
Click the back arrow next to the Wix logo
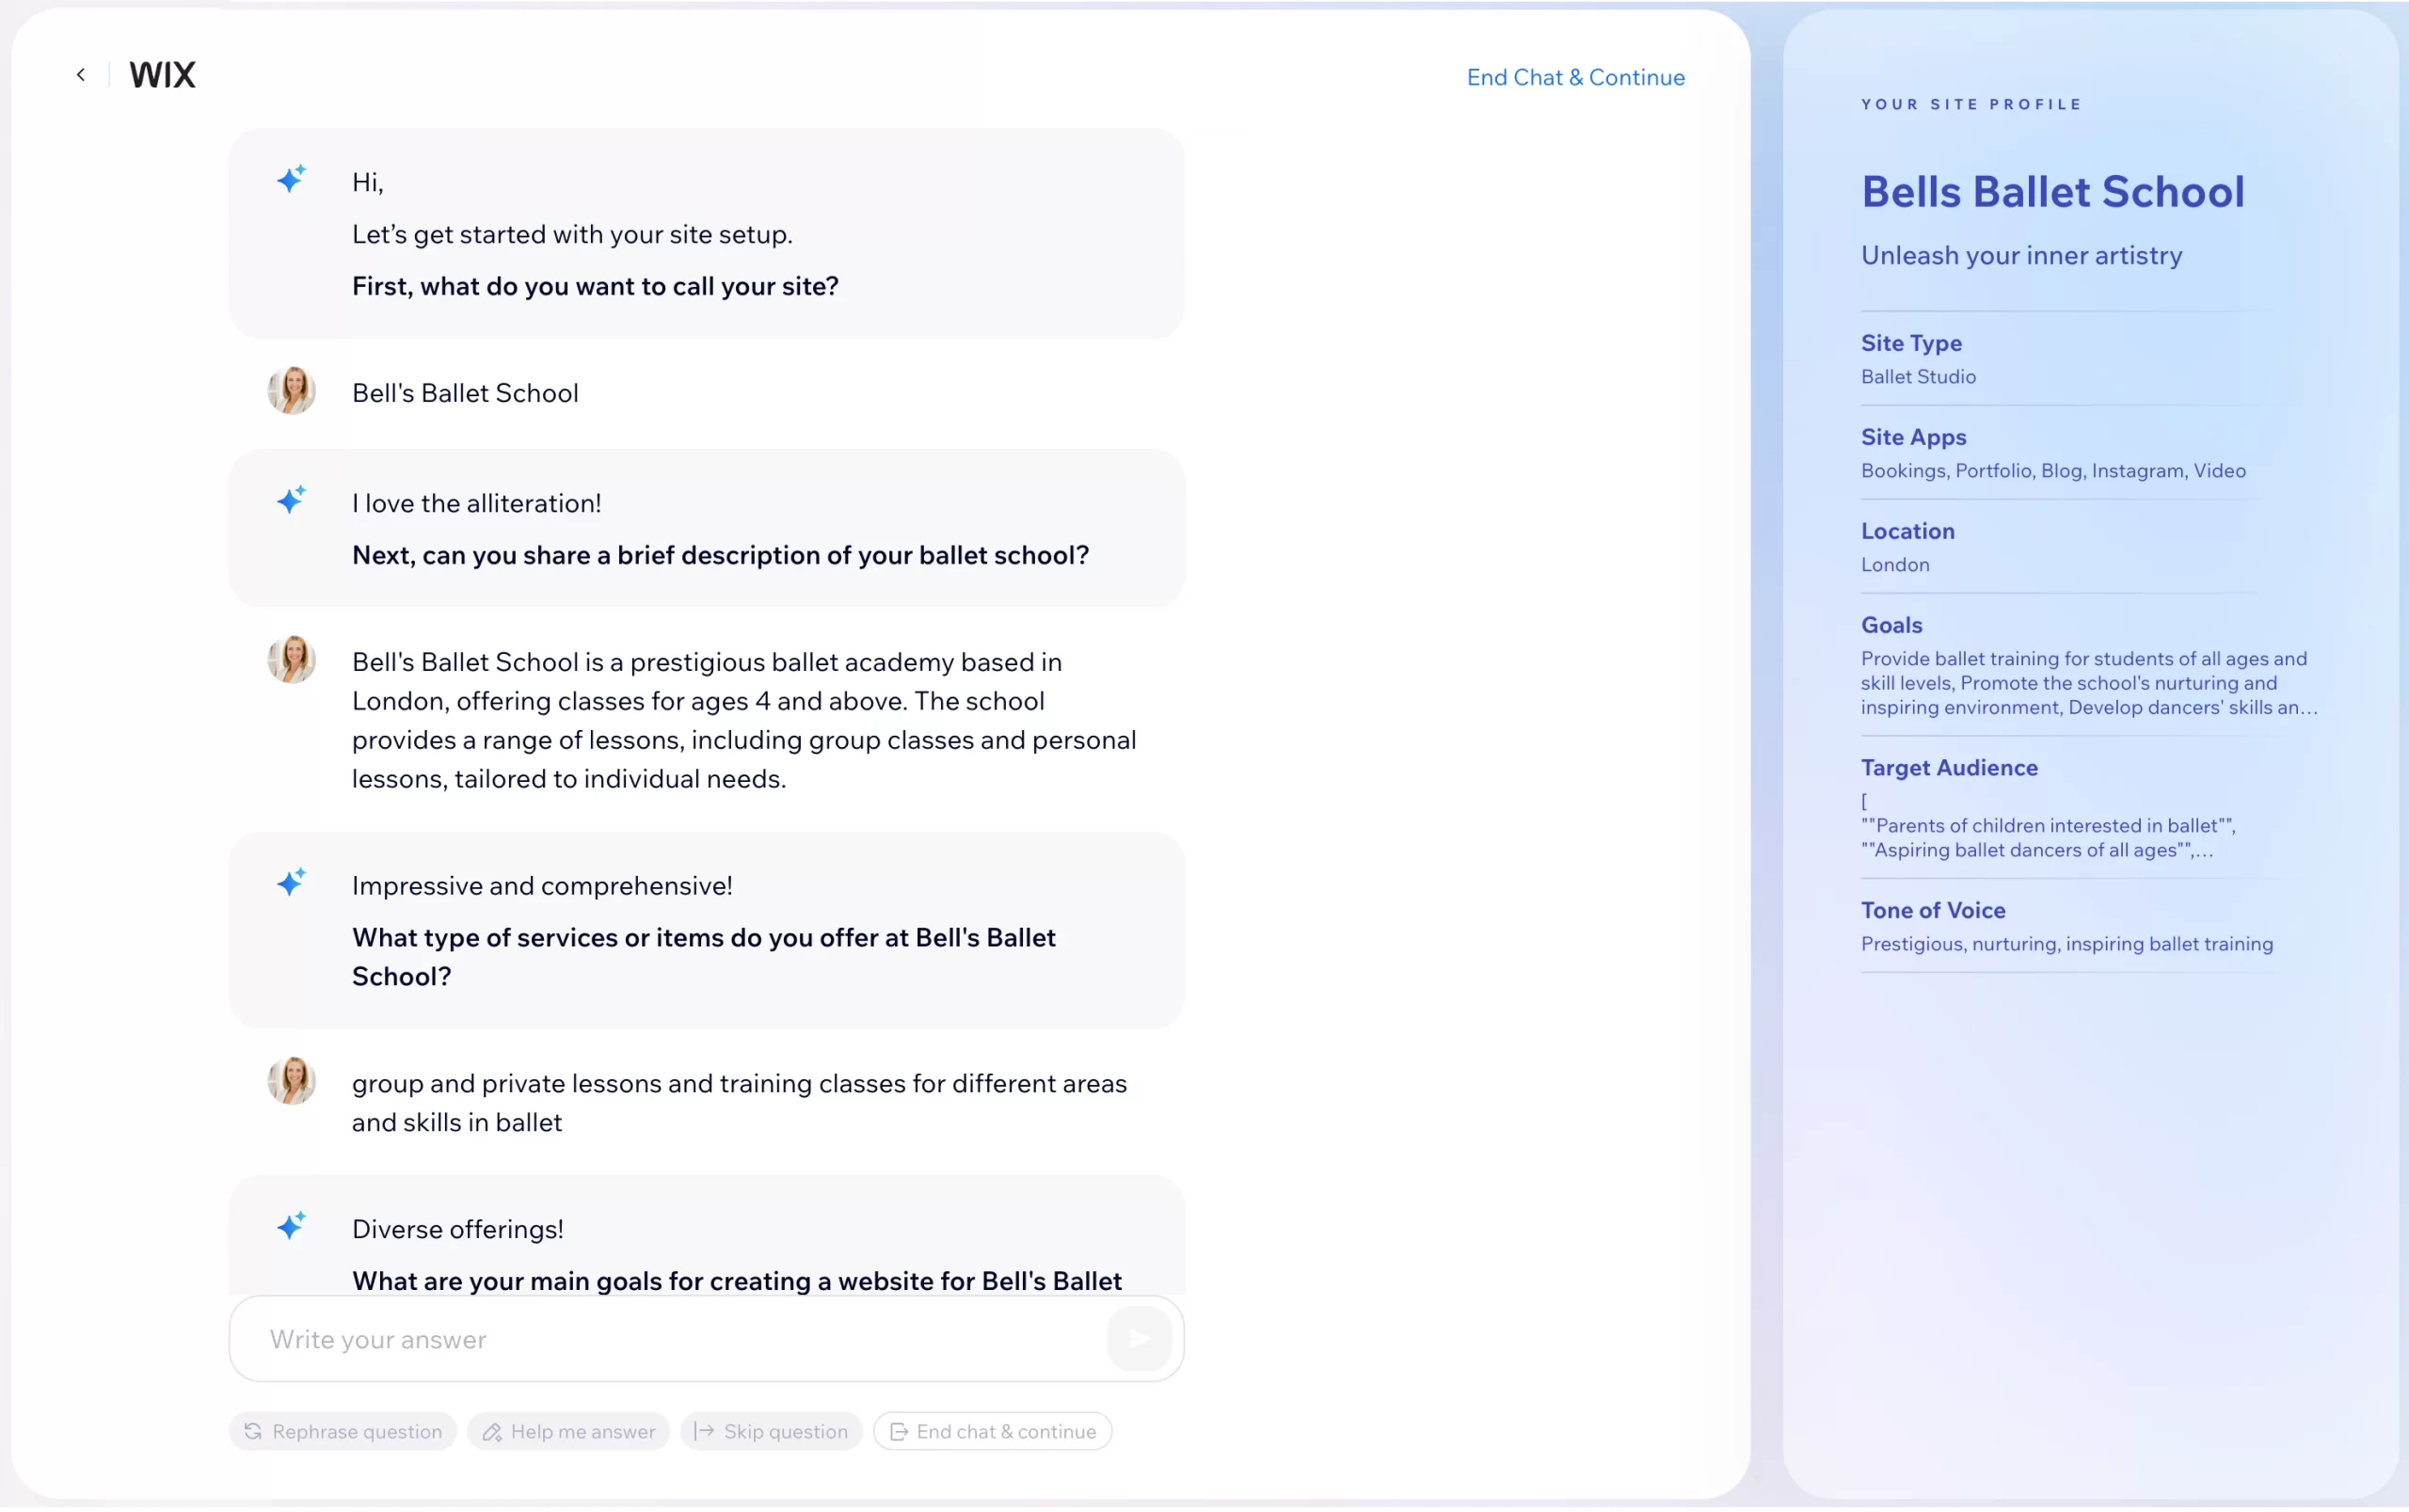[x=80, y=74]
